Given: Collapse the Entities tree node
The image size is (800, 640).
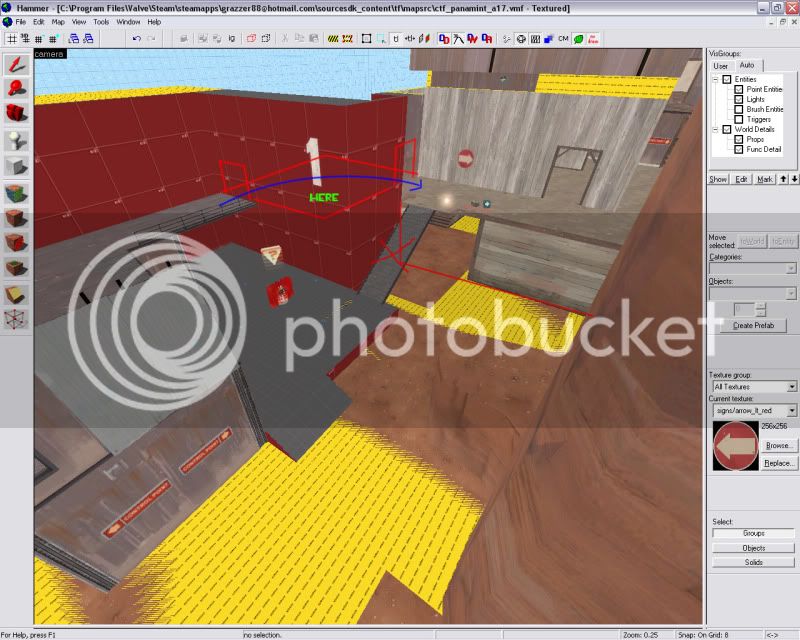Looking at the screenshot, I should coord(715,80).
